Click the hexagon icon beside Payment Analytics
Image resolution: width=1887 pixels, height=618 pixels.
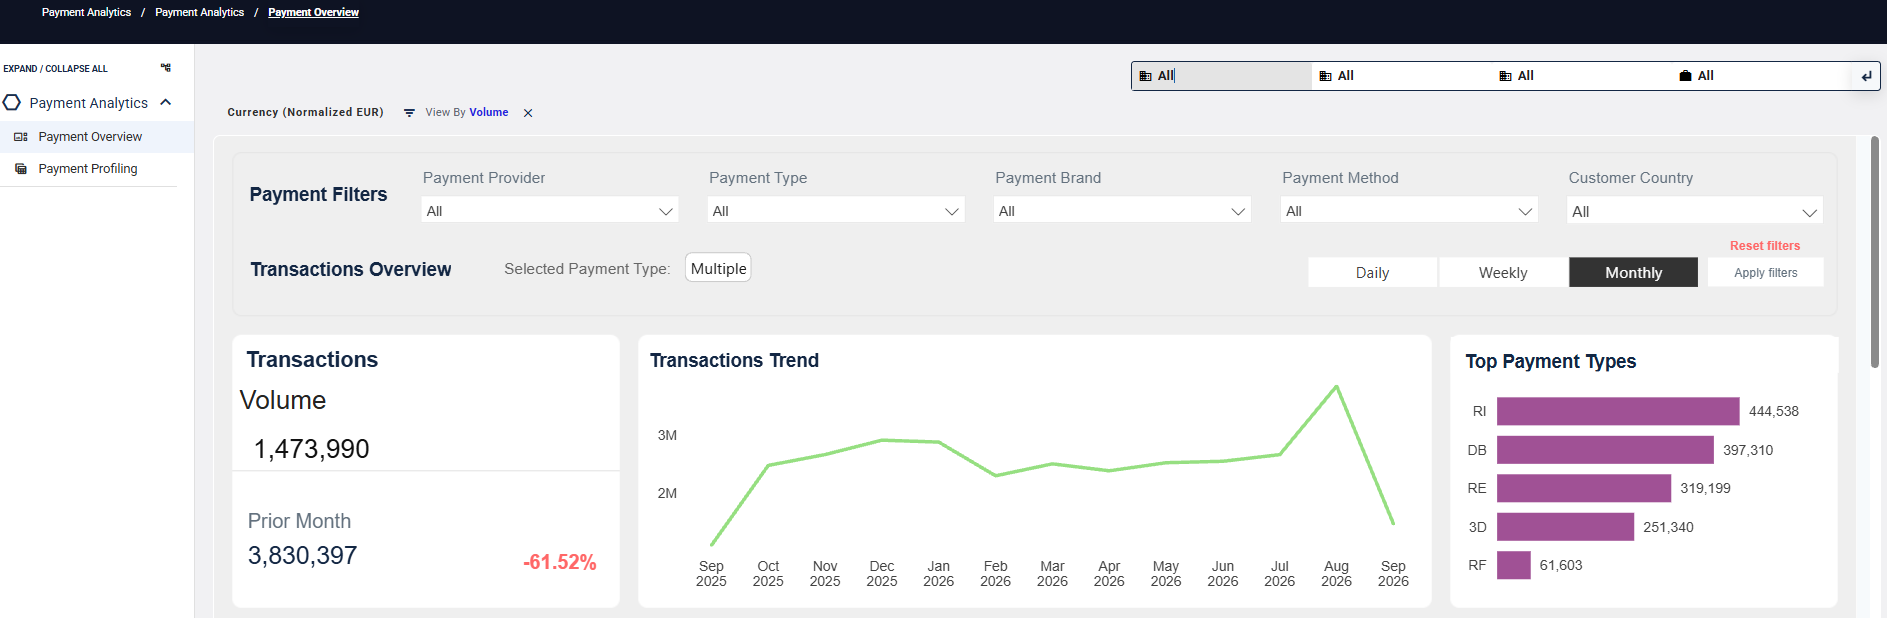click(12, 102)
